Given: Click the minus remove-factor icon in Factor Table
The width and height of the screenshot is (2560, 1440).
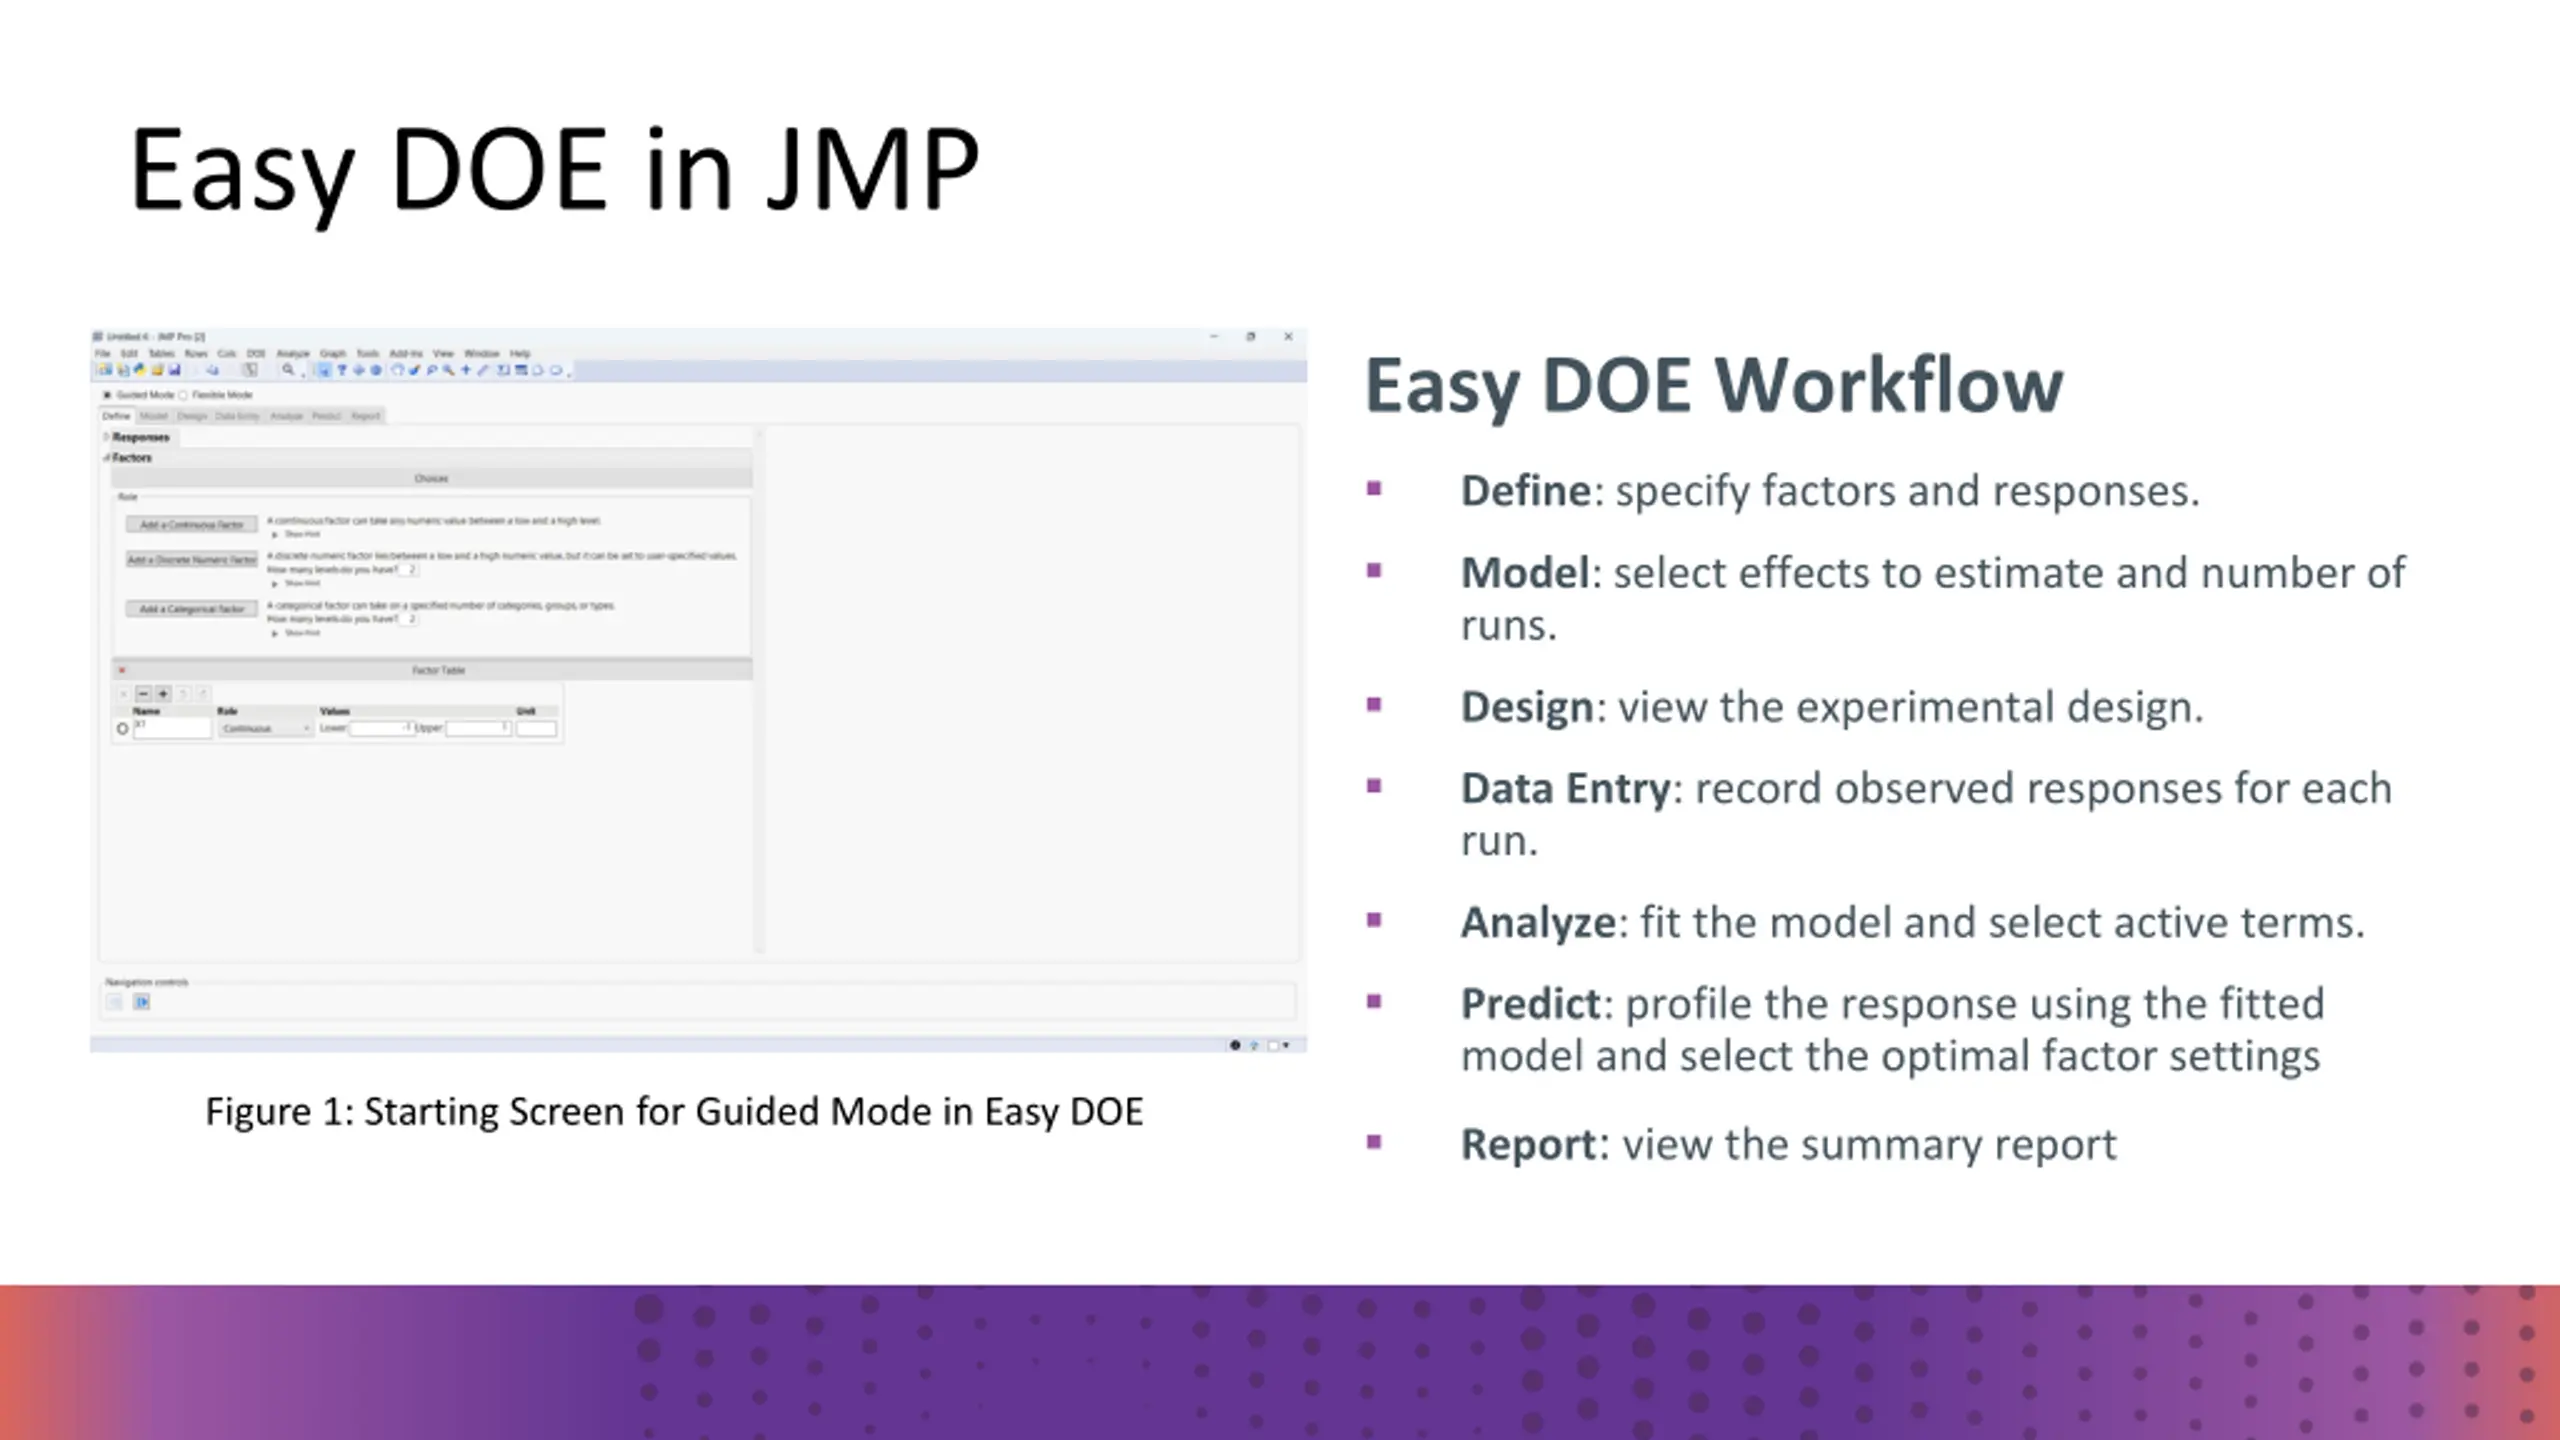Looking at the screenshot, I should point(143,694).
